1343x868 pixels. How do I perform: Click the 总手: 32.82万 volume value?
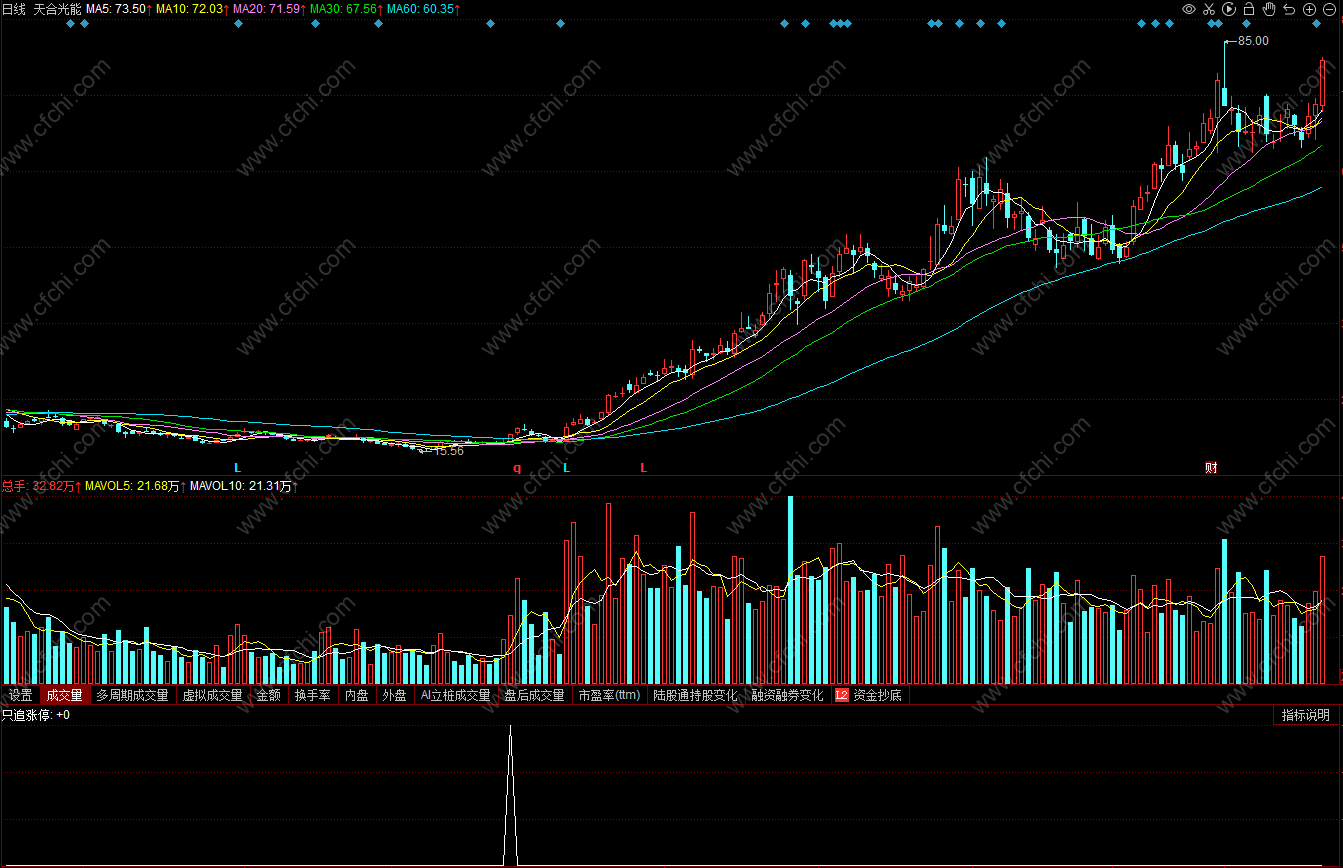[41, 486]
